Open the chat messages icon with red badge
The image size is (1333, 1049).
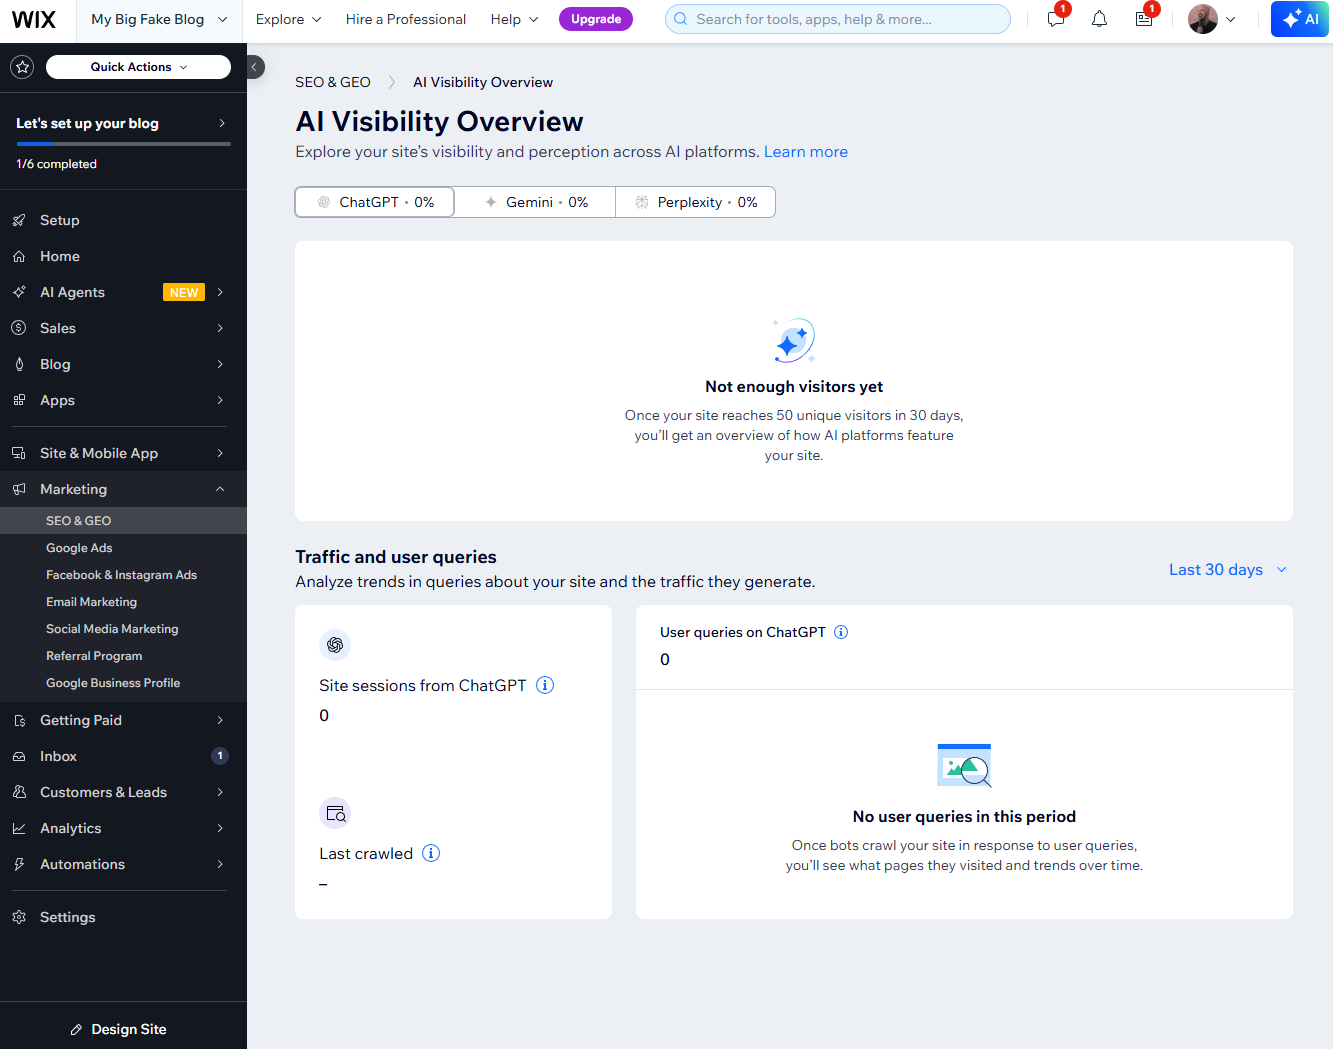point(1054,18)
